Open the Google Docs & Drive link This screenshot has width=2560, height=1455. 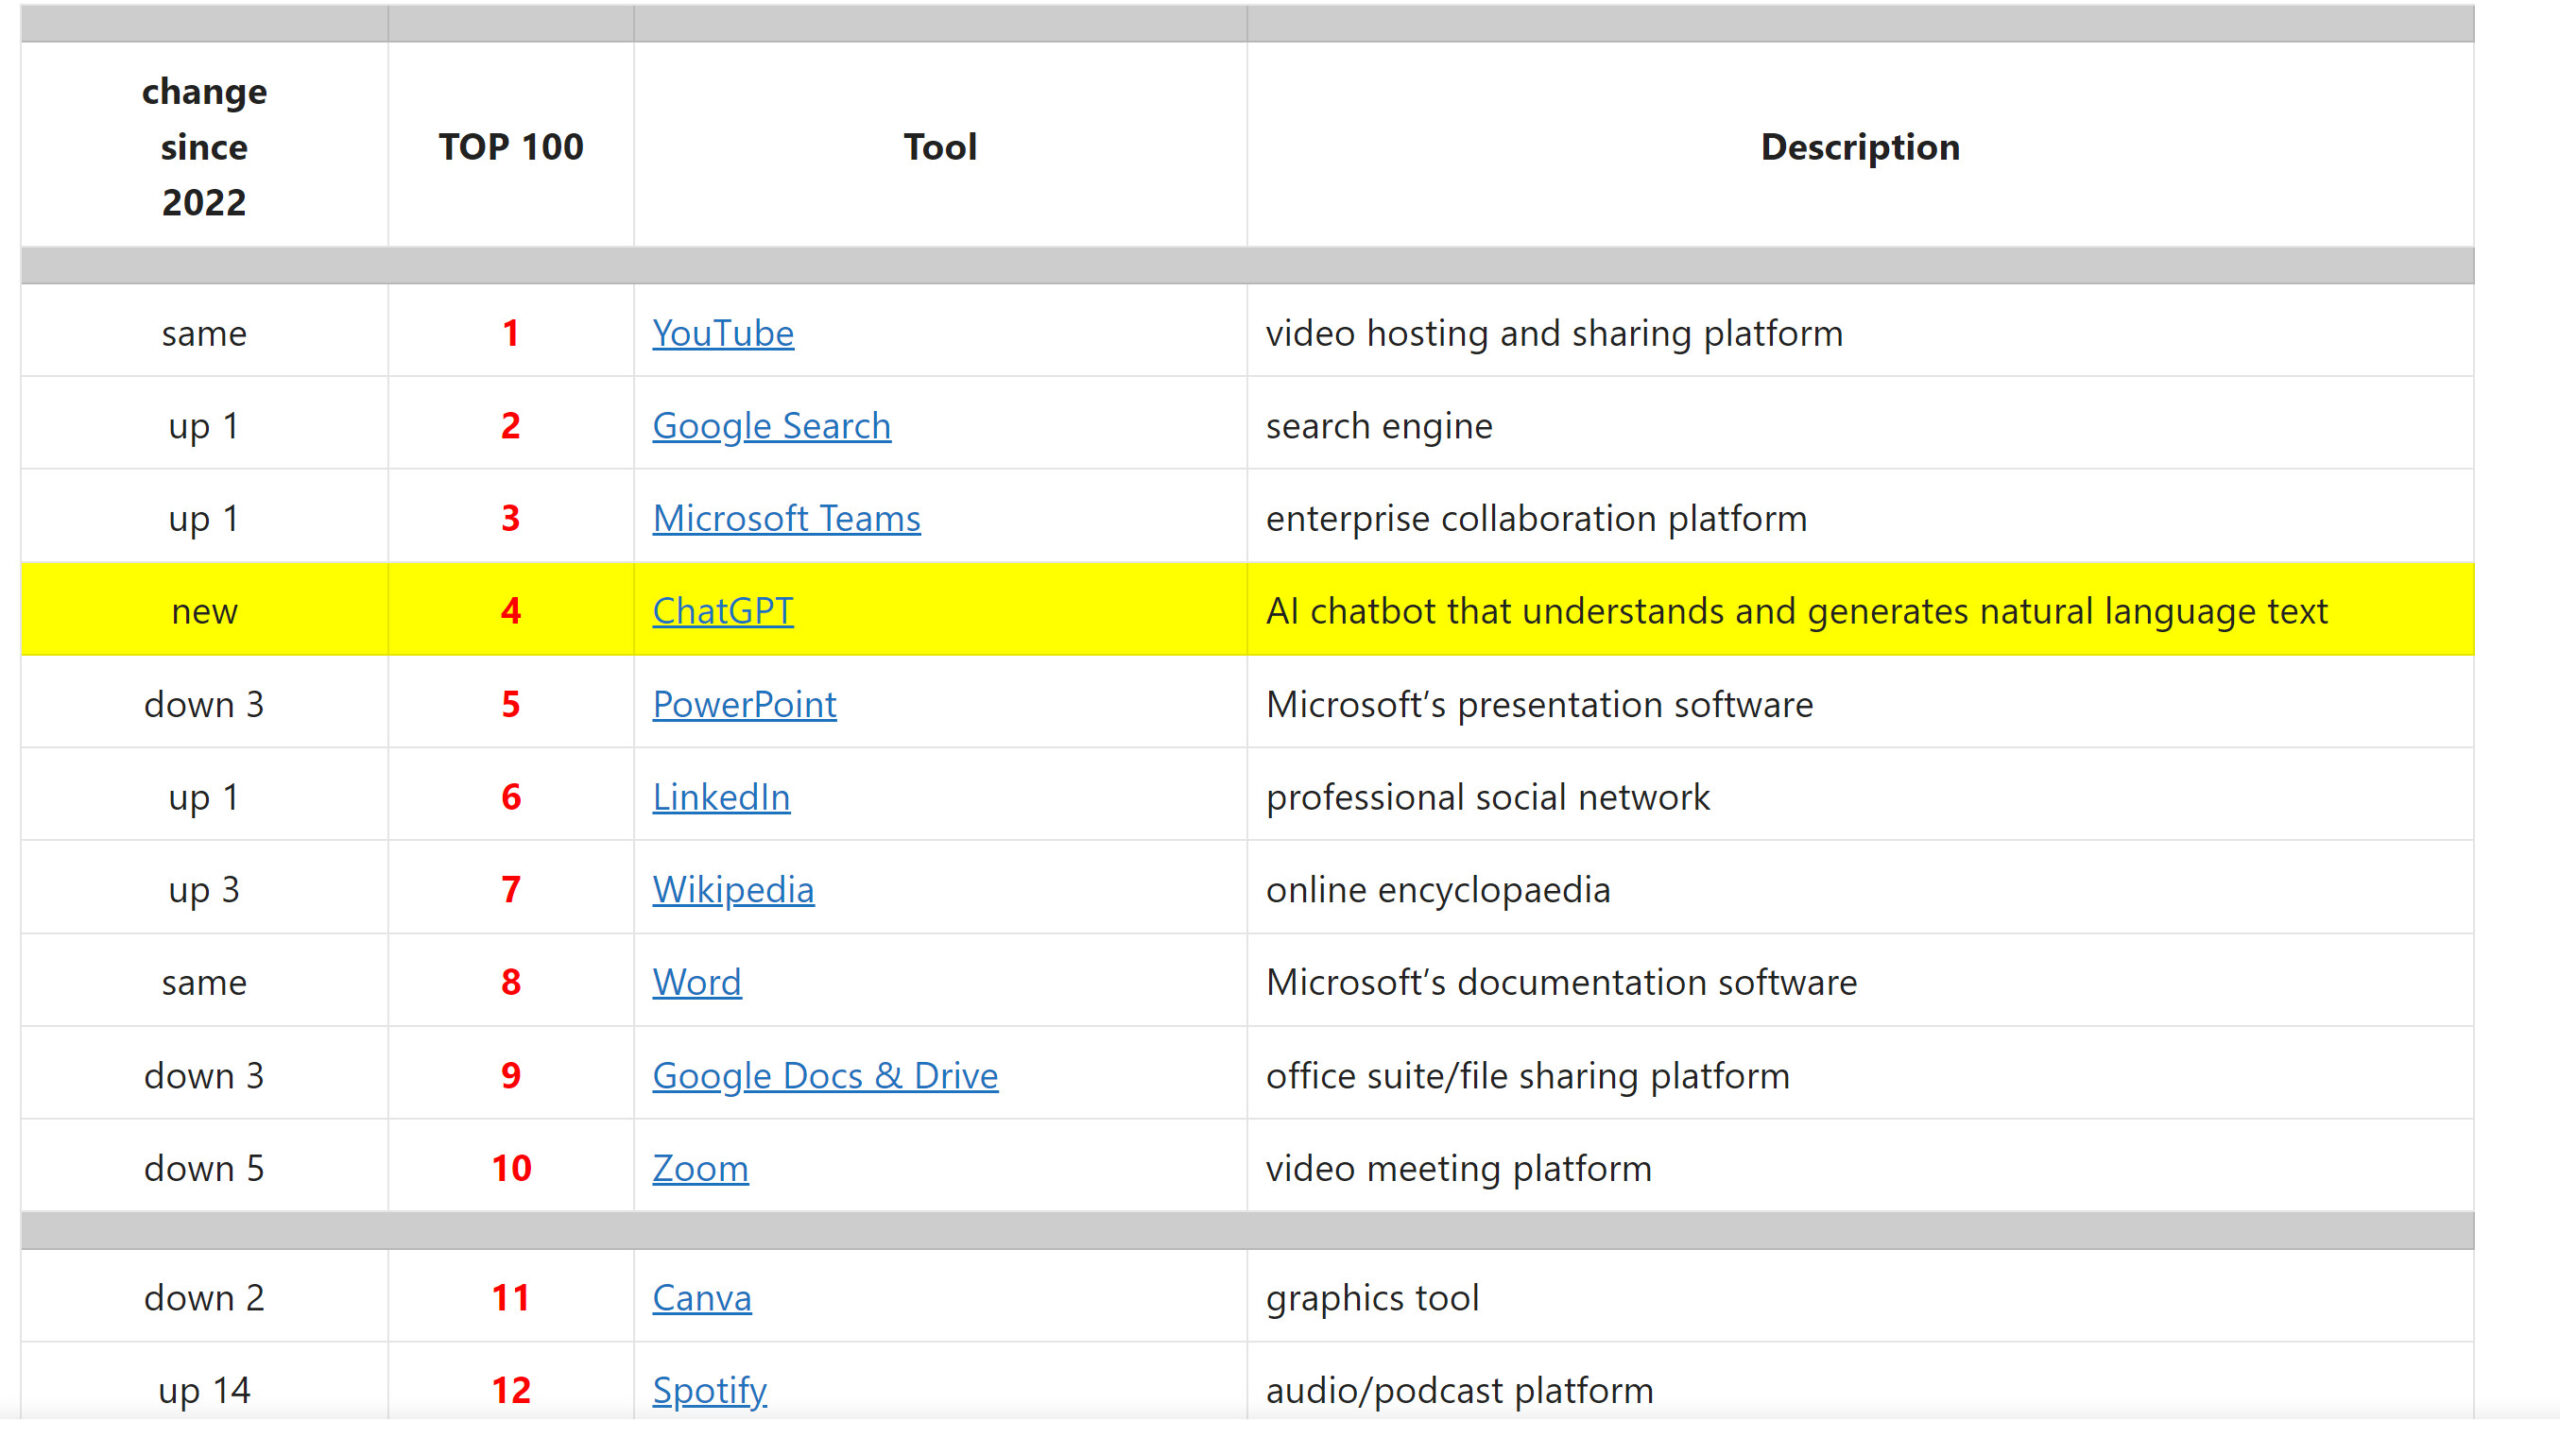coord(825,1075)
